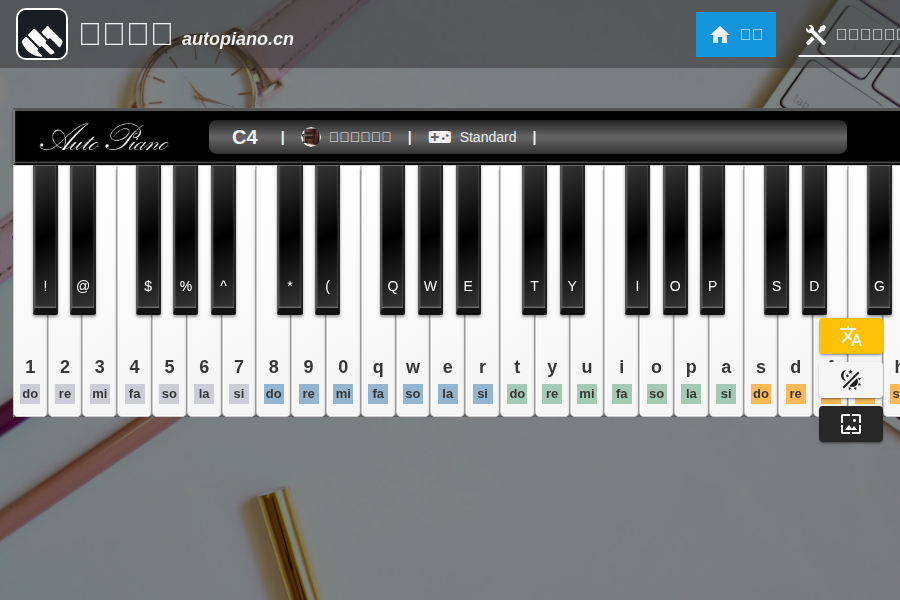Tap the white key labeled lowercase s
The height and width of the screenshot is (600, 900).
point(761,367)
